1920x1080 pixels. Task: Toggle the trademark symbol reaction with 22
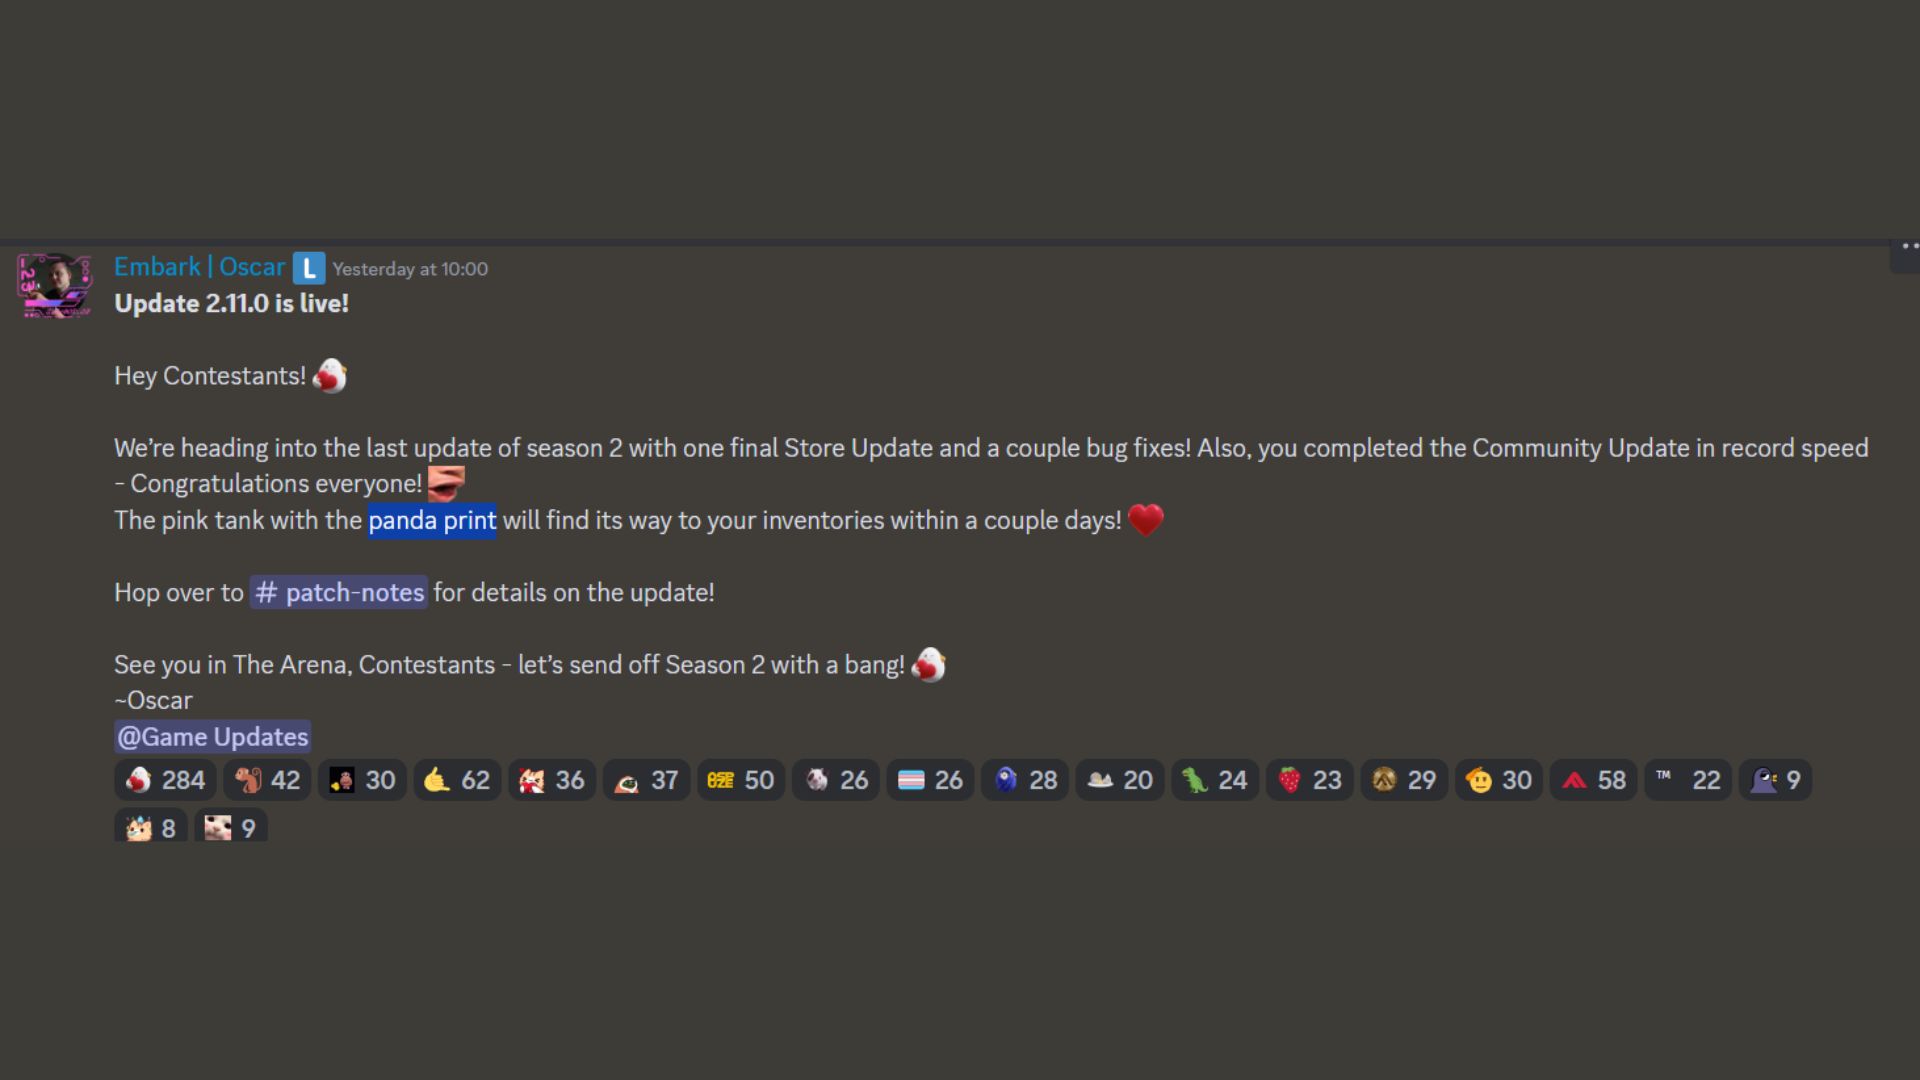[1688, 780]
